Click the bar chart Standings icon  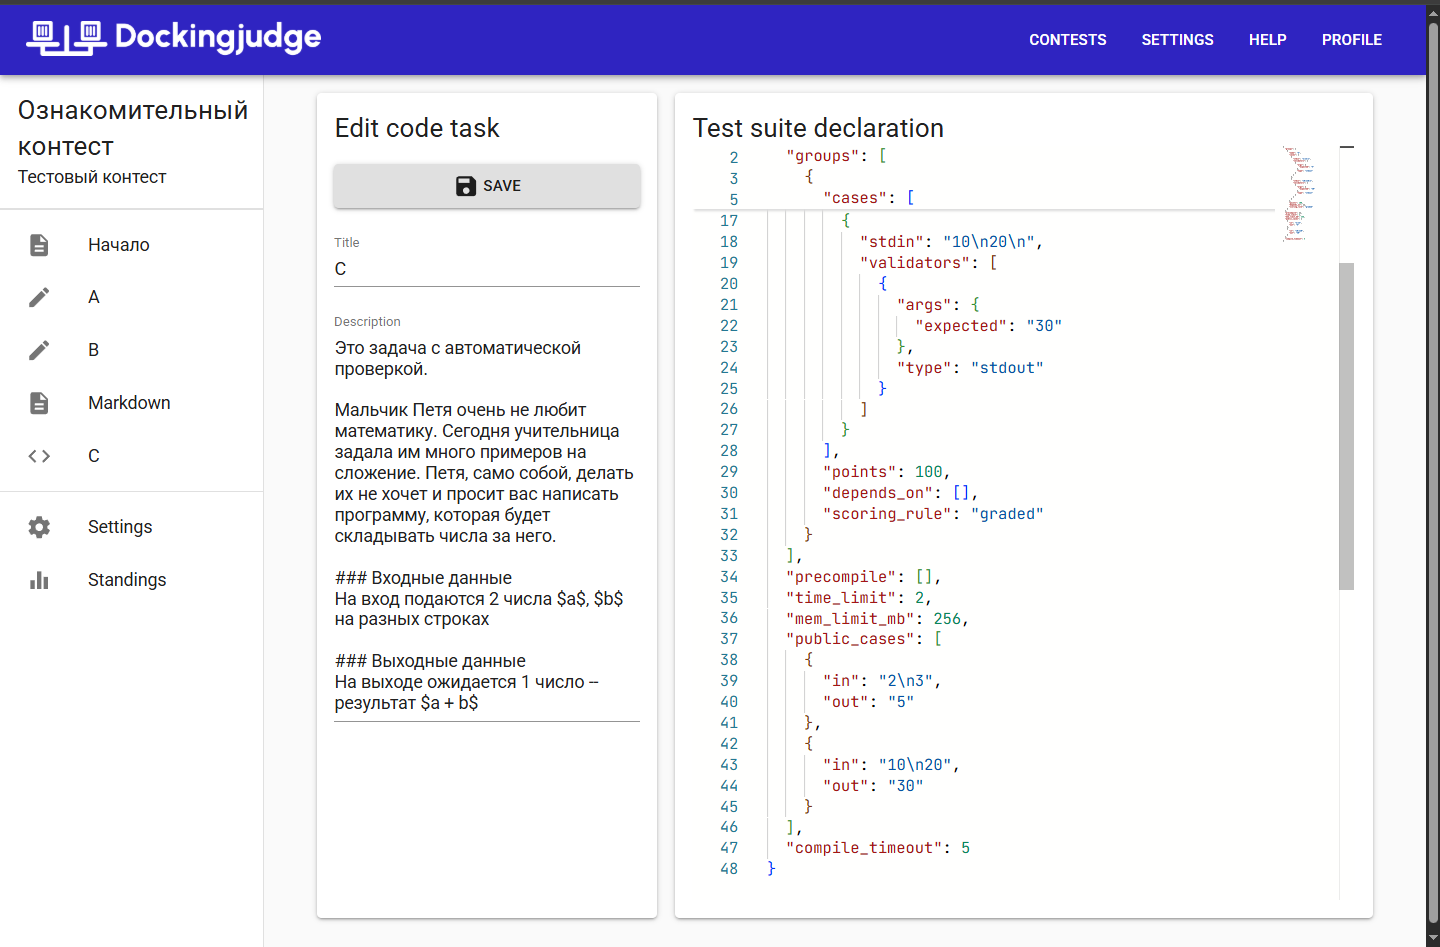tap(39, 580)
